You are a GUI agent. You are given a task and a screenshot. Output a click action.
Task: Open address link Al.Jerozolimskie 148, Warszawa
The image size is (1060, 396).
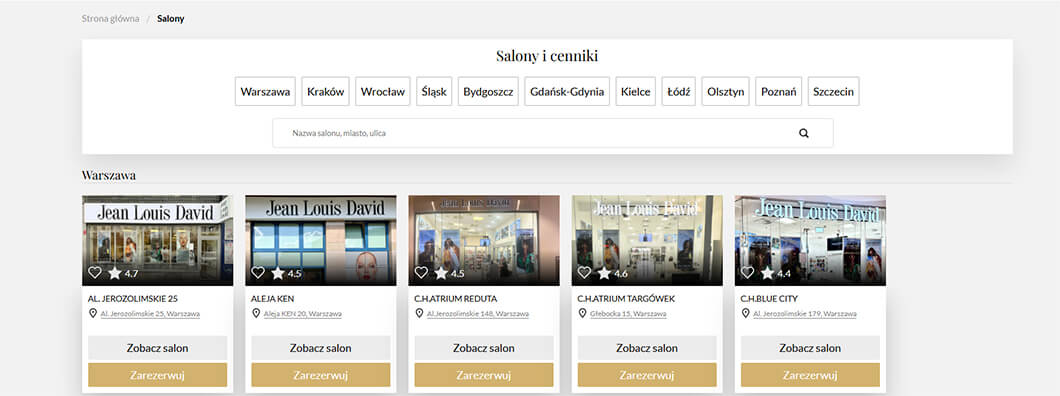[478, 314]
